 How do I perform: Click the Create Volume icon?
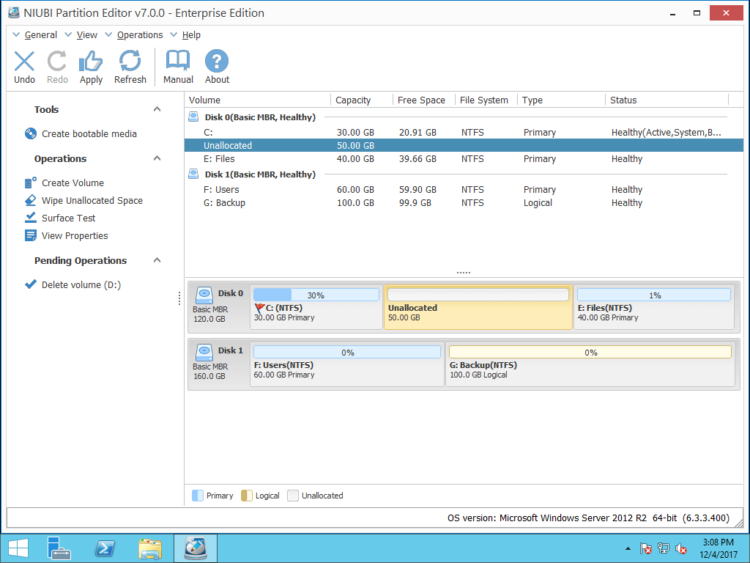31,183
